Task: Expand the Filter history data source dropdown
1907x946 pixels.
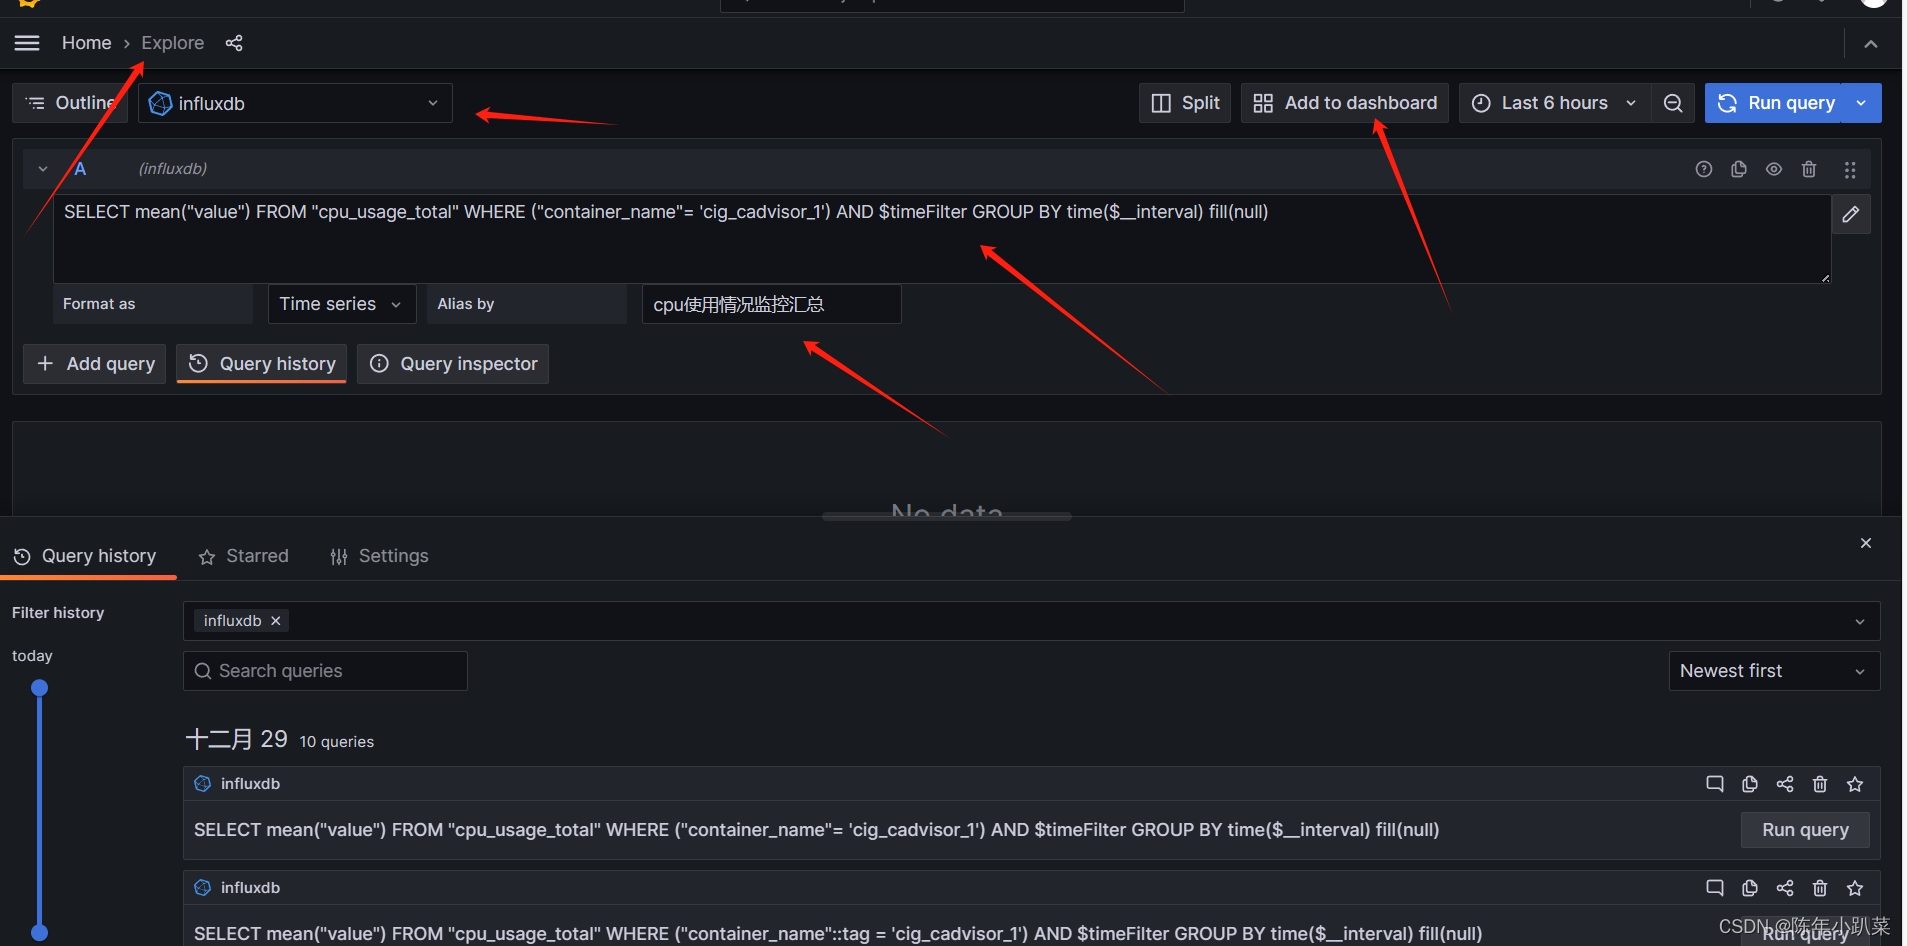Action: pos(1860,622)
